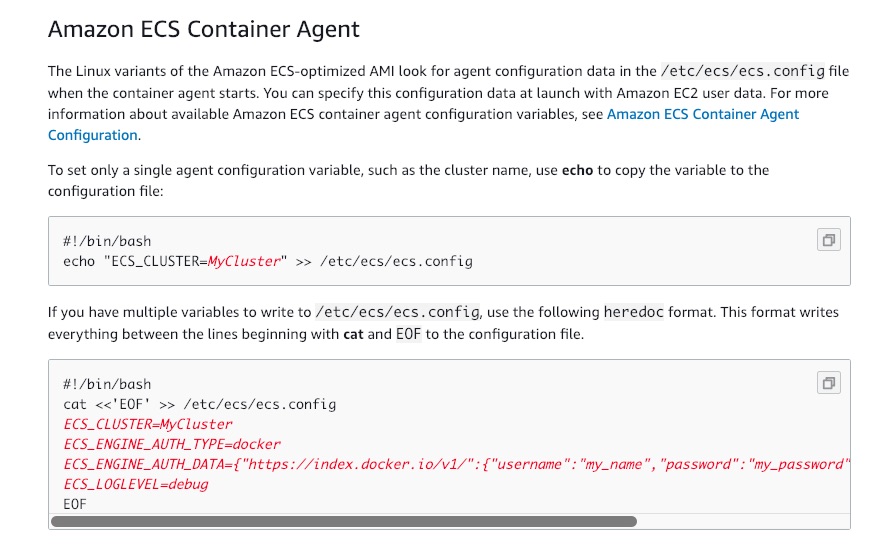
Task: Click the inline 'heredoc' code word
Action: (634, 312)
